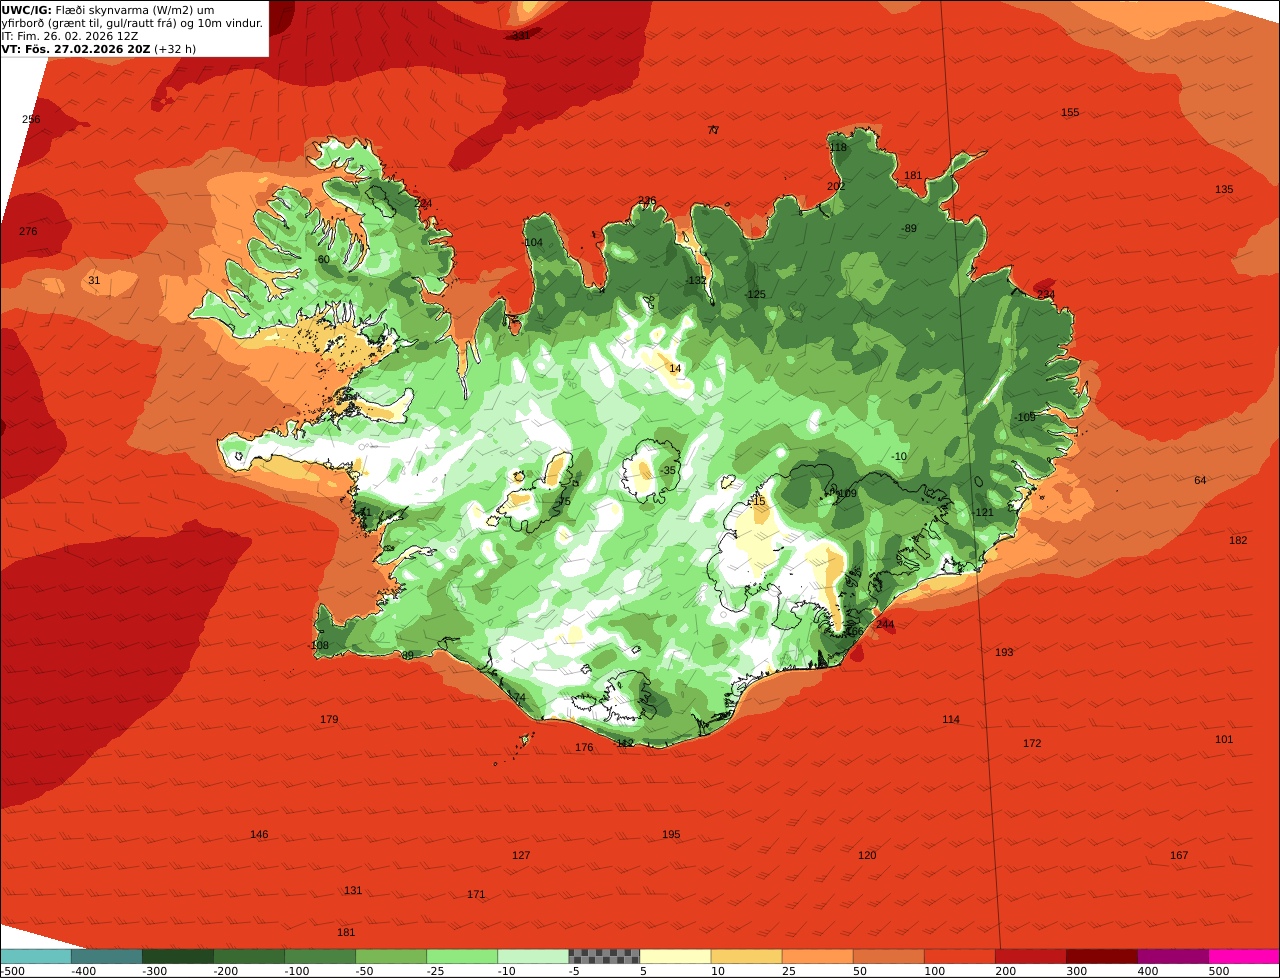Click the 'VT: Fös. 27.02.2026 20Z' valid time line
This screenshot has width=1280, height=978.
98,48
